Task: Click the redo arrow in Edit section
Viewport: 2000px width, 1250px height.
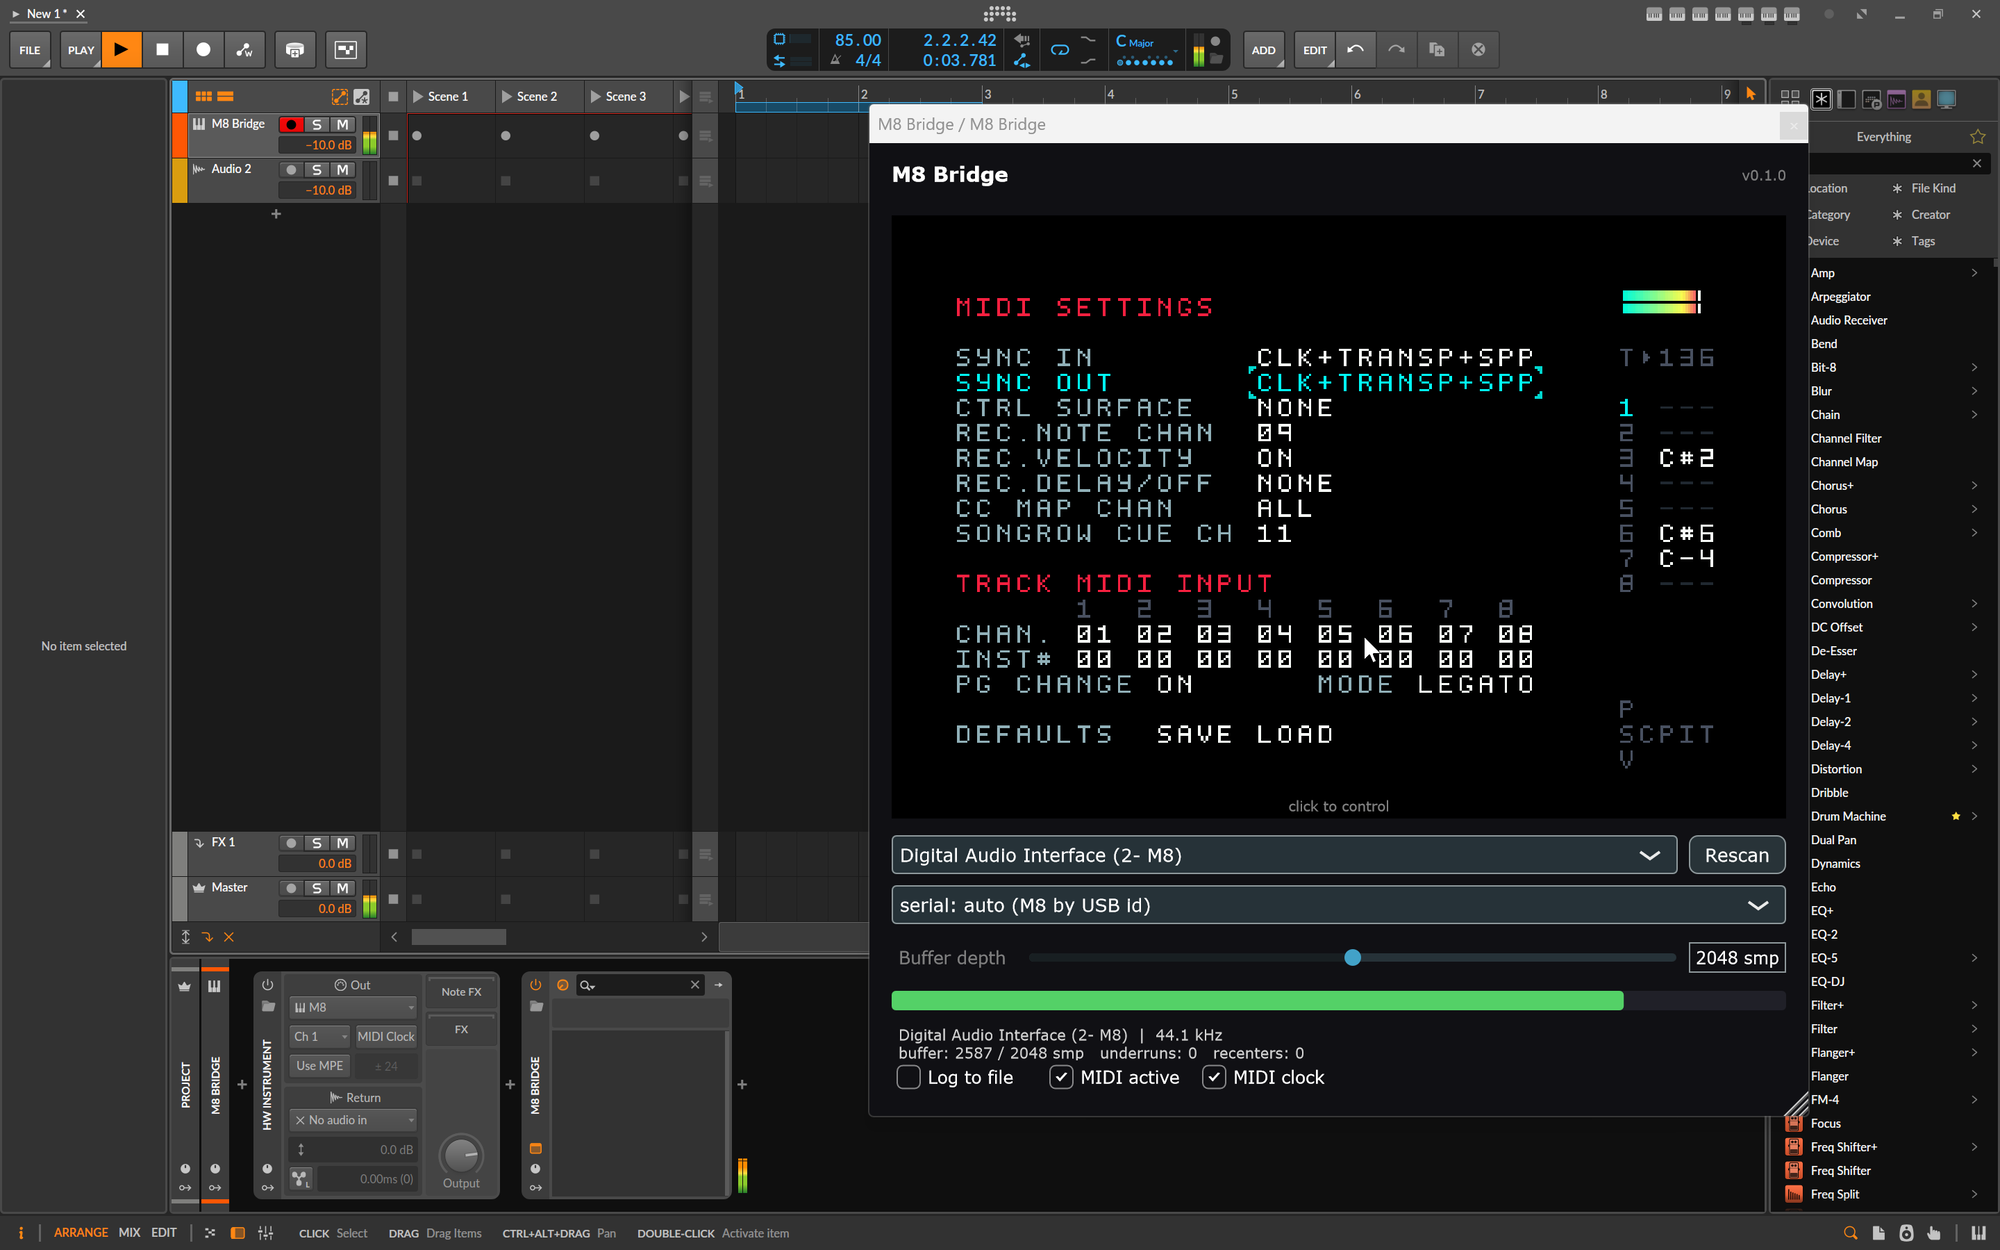Action: point(1396,49)
